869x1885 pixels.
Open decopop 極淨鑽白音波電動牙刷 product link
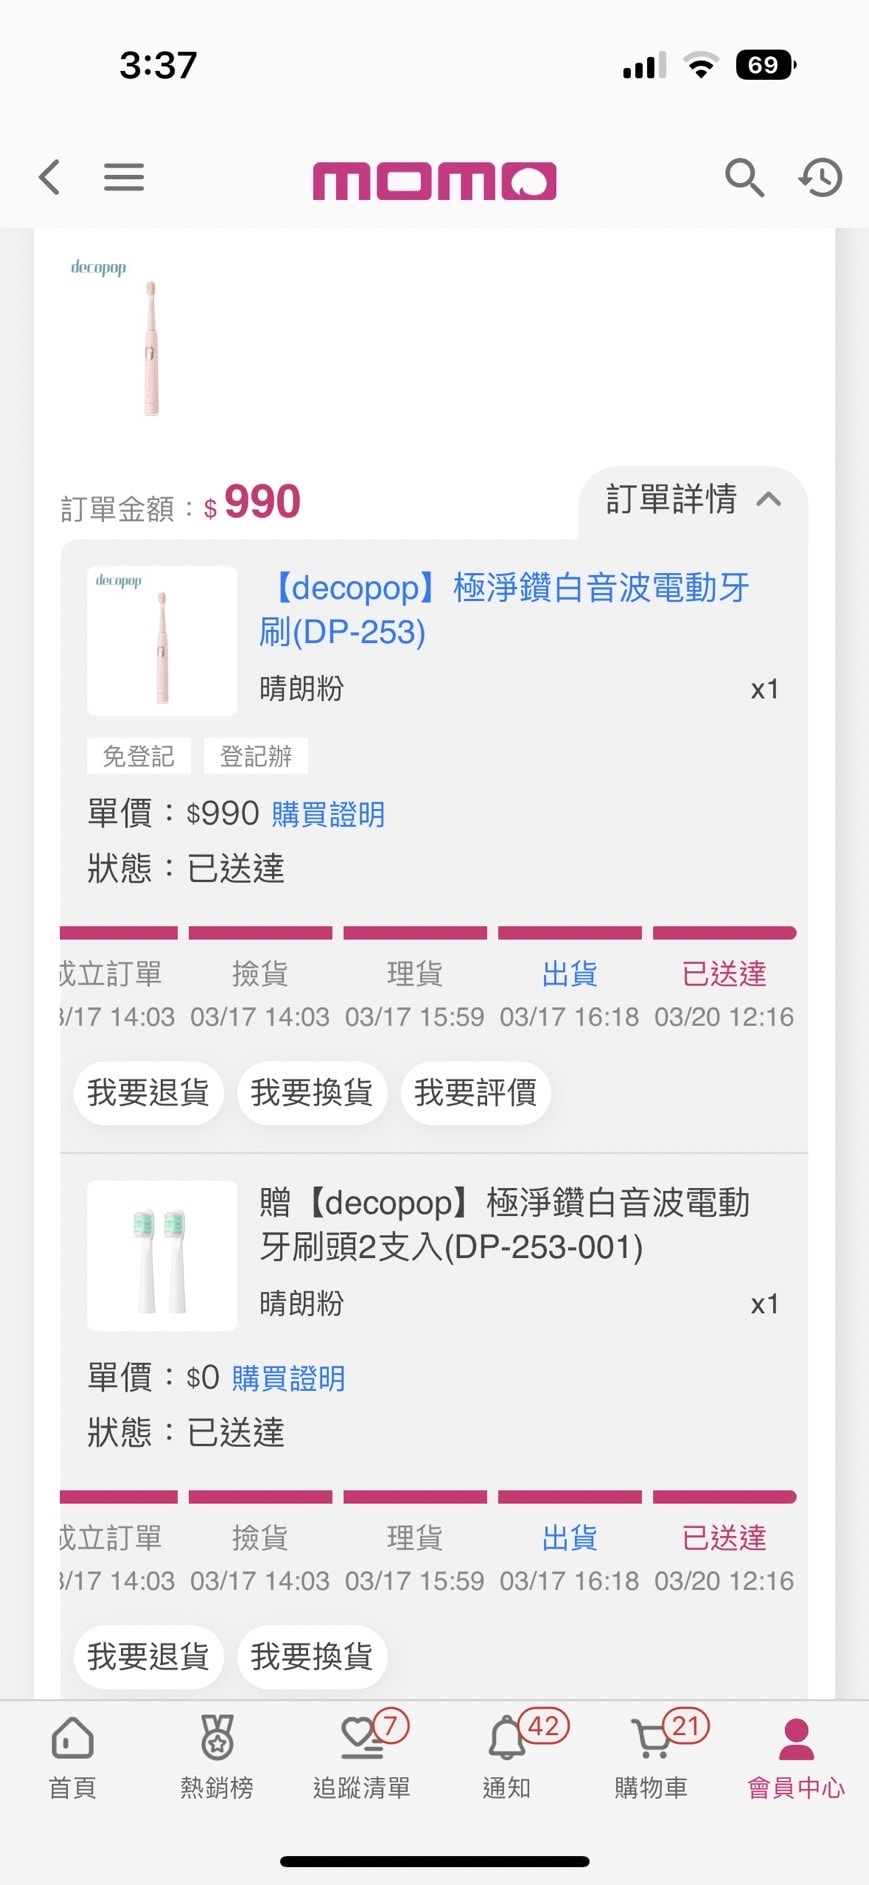click(506, 609)
